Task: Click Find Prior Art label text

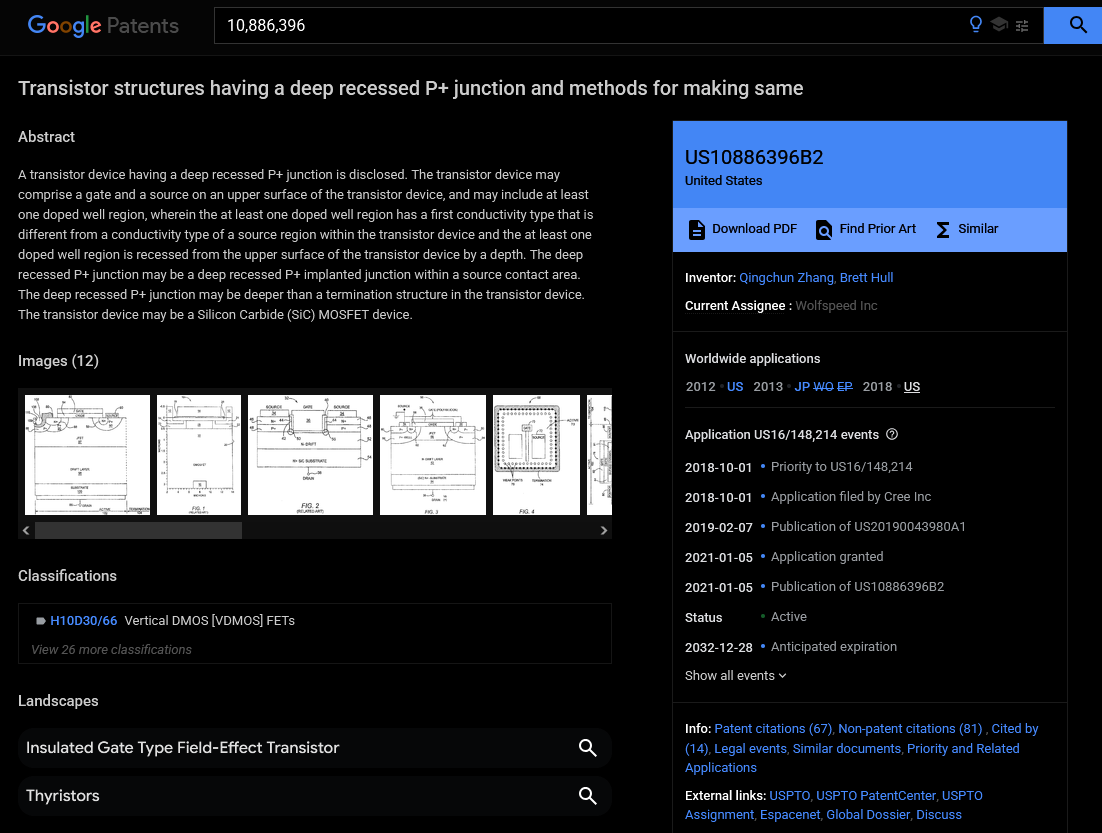Action: pos(877,229)
